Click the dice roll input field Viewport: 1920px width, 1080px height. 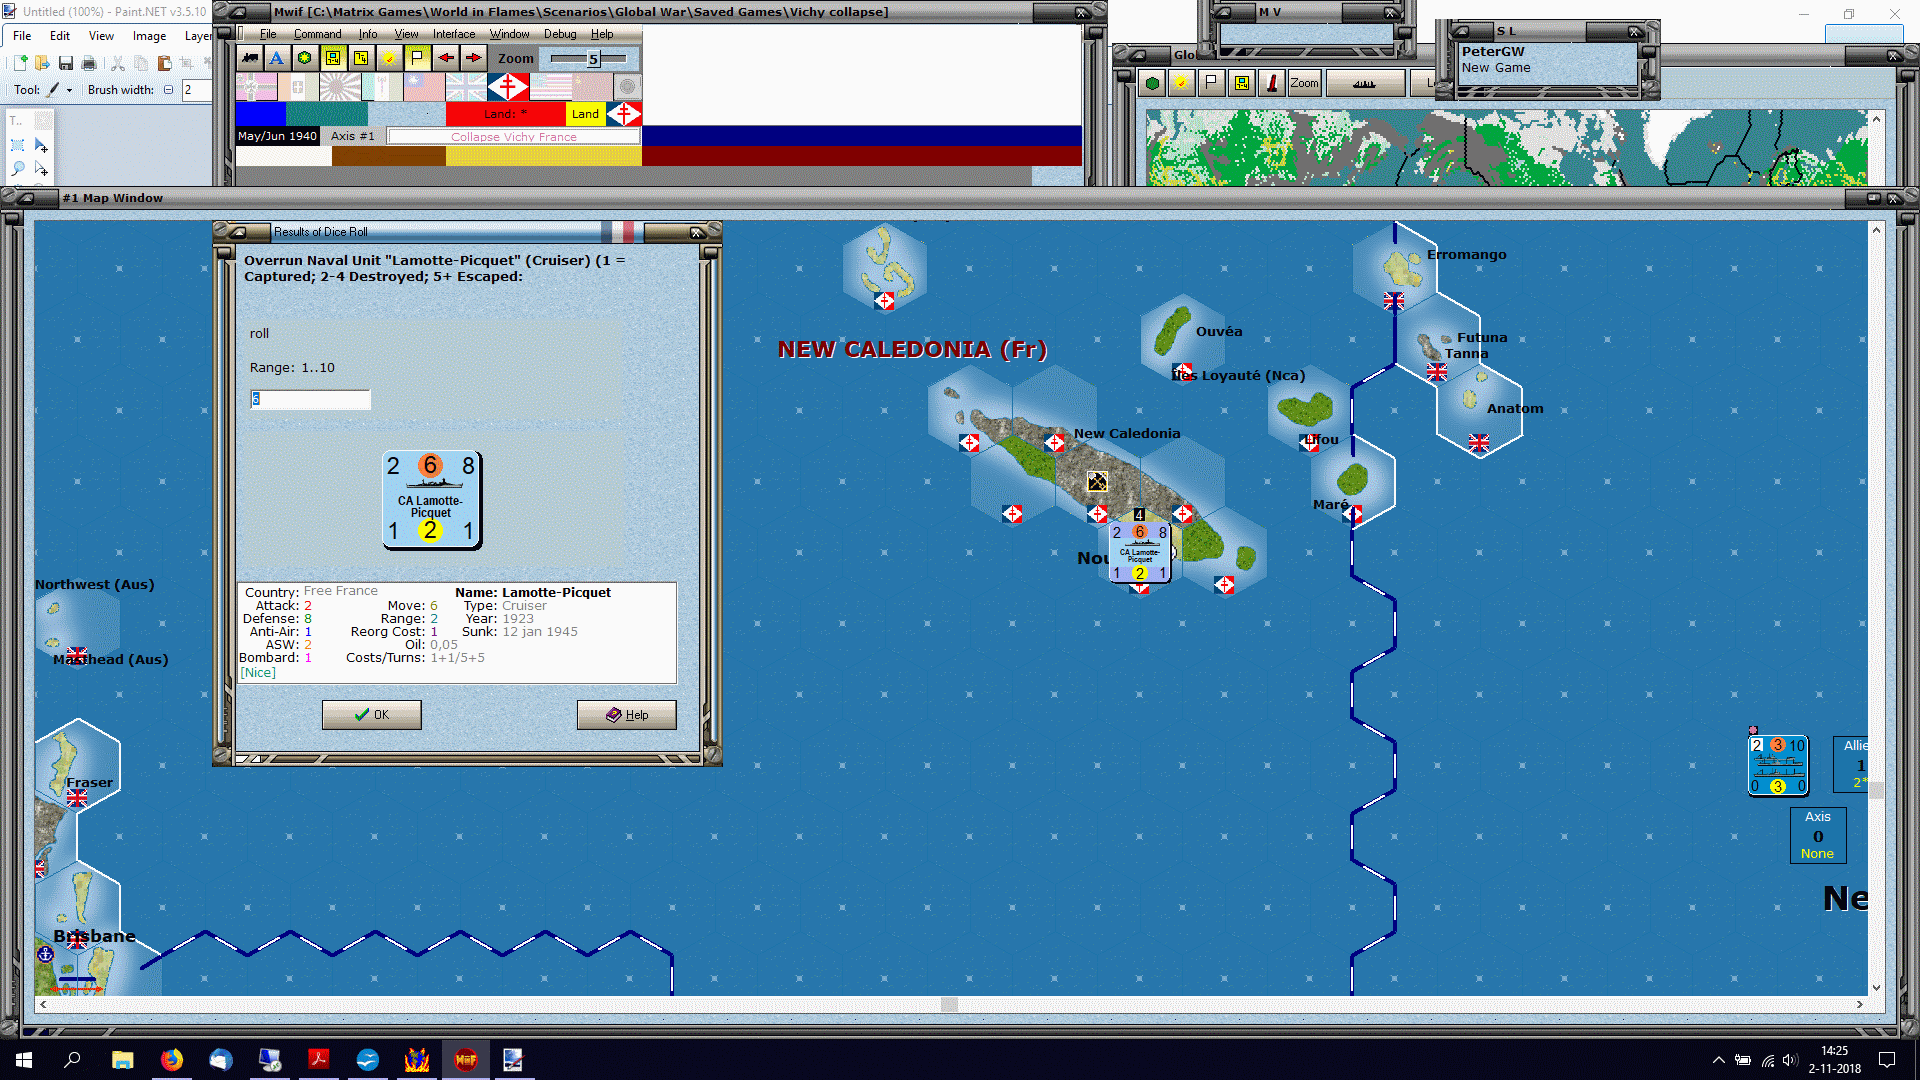pyautogui.click(x=310, y=399)
